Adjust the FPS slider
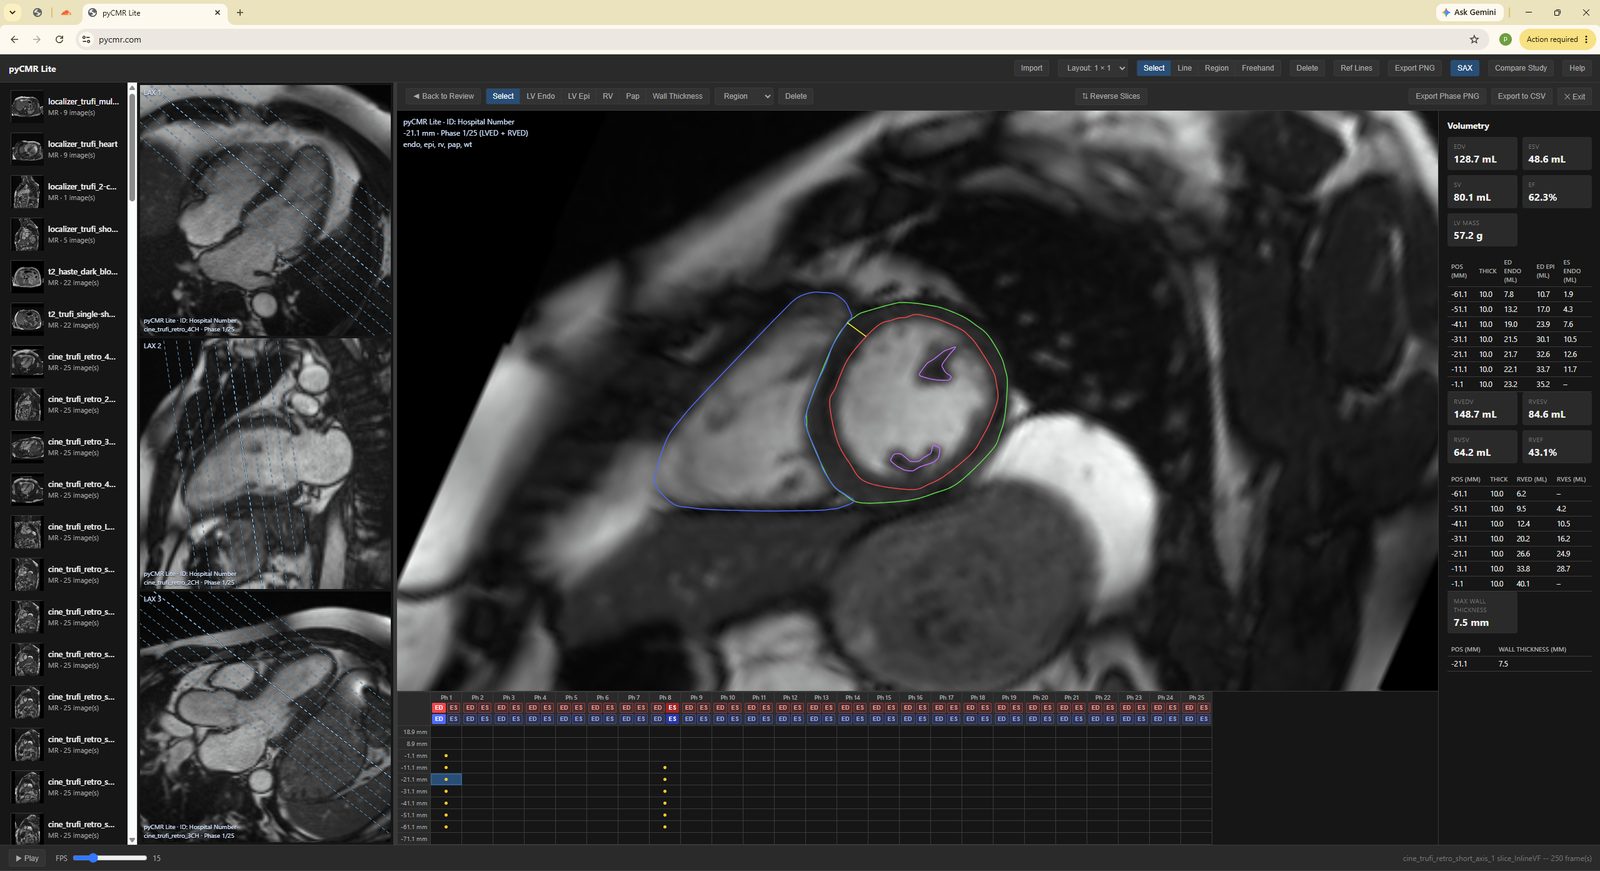This screenshot has height=871, width=1600. tap(110, 858)
